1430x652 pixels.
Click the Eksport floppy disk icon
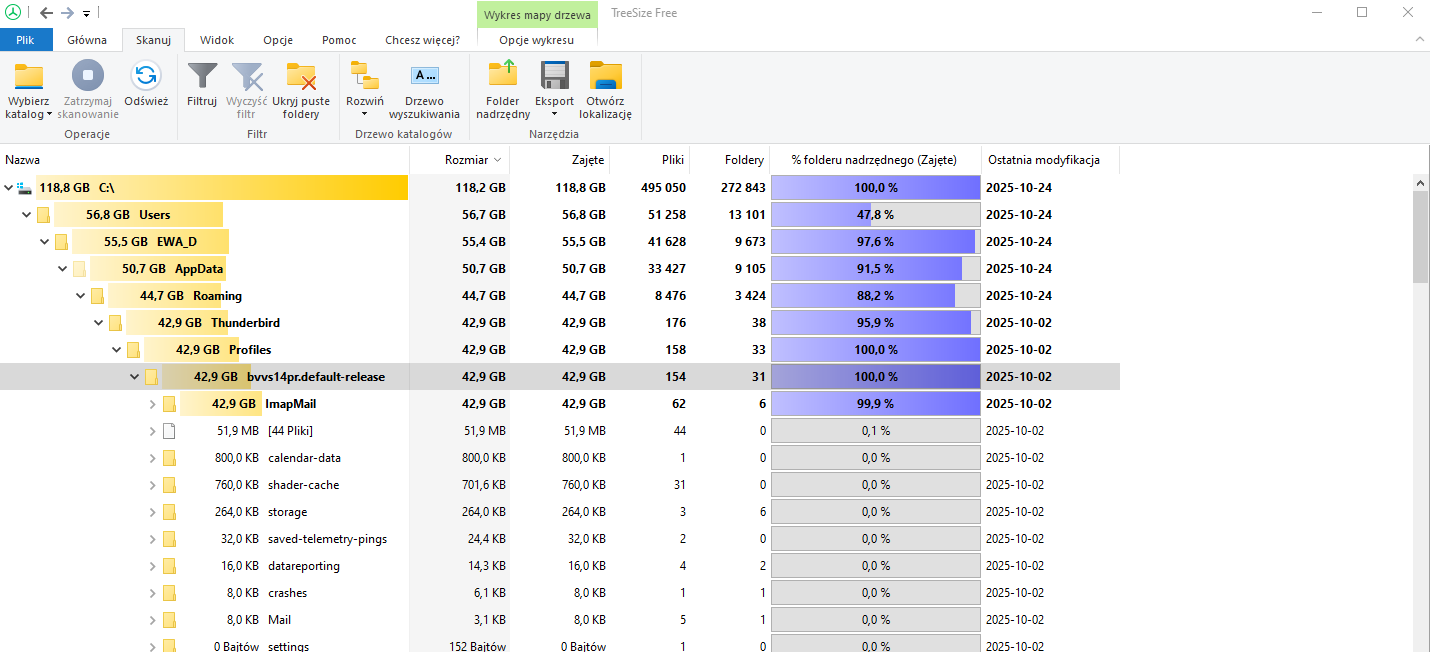tap(554, 76)
